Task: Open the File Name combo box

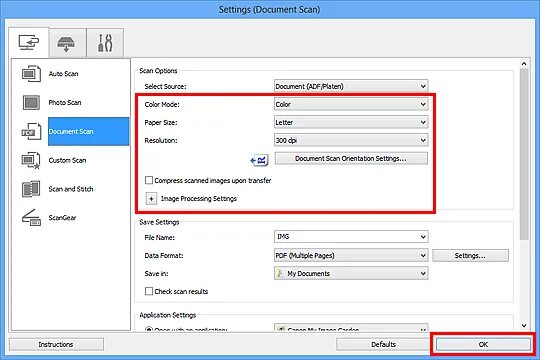Action: (x=351, y=237)
